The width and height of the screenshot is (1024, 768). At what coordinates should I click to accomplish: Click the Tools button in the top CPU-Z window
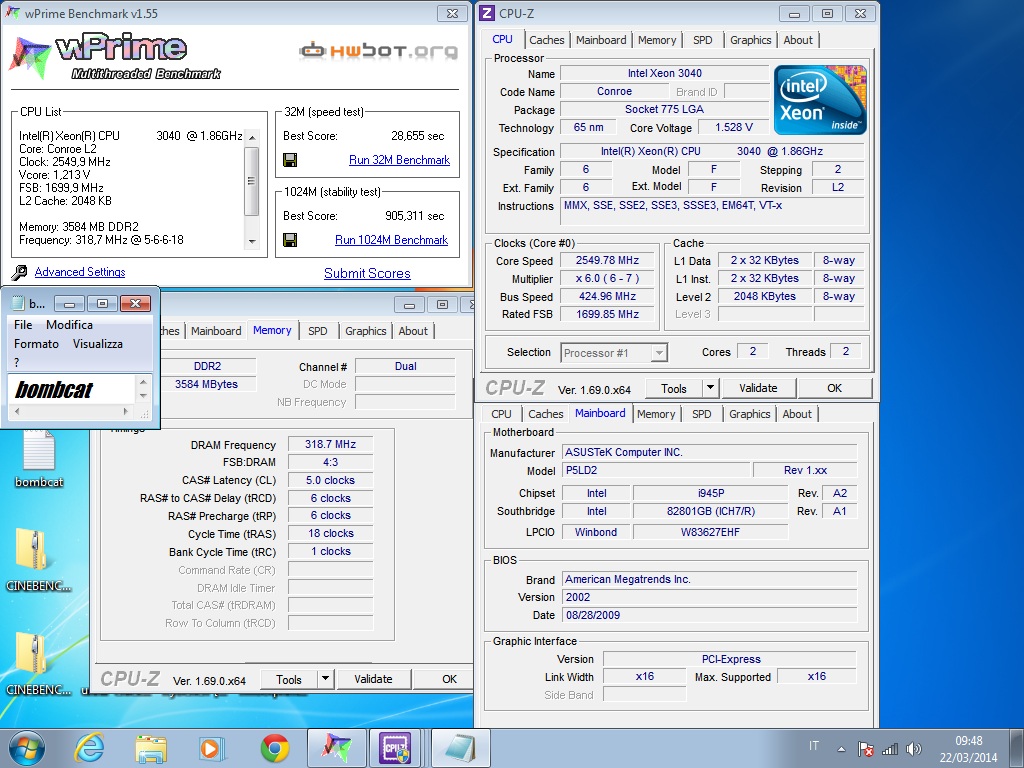(x=673, y=388)
